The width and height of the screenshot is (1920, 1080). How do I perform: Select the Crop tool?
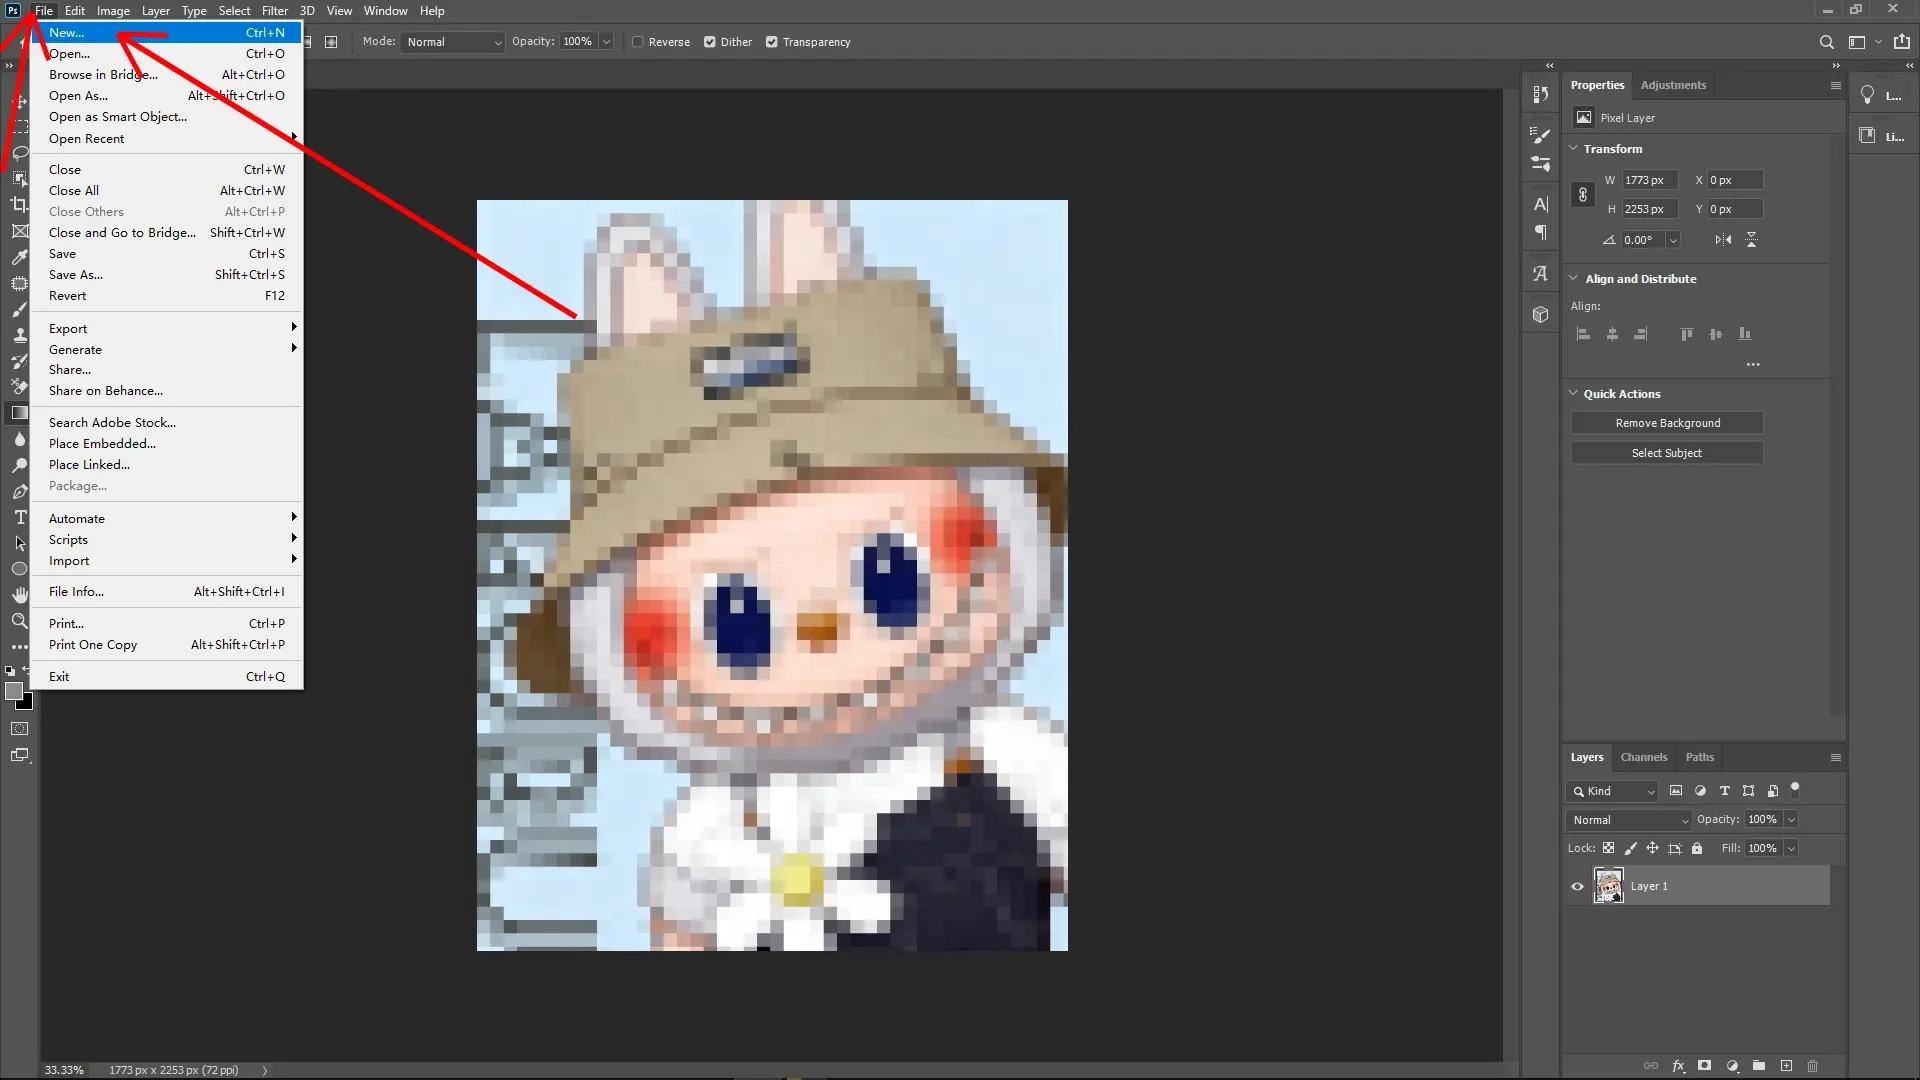[x=20, y=204]
